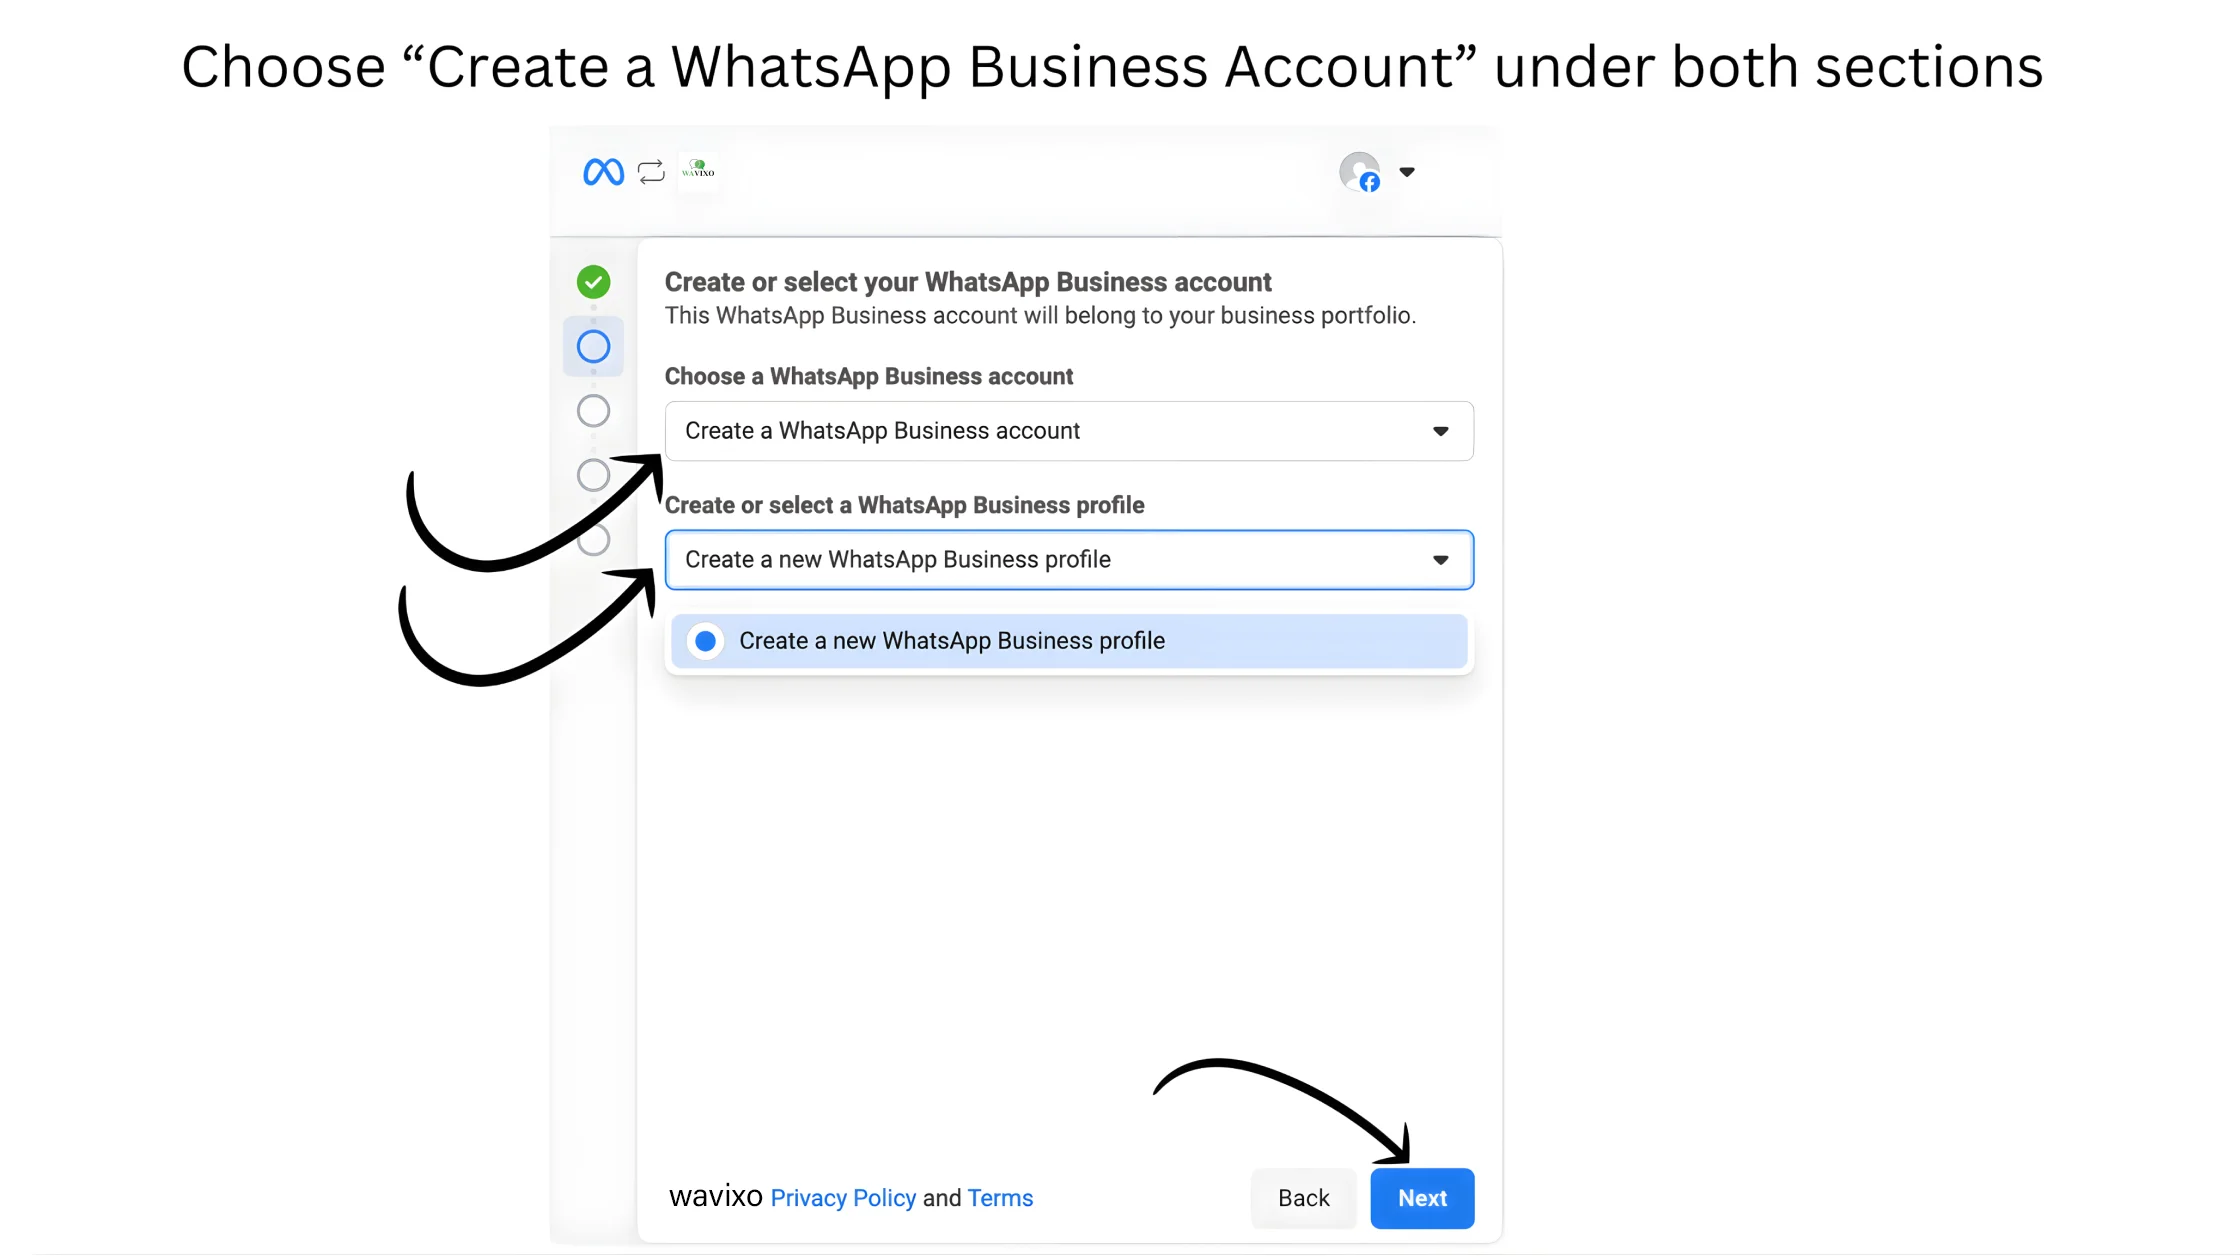Click the green completed step checkmark

(593, 282)
